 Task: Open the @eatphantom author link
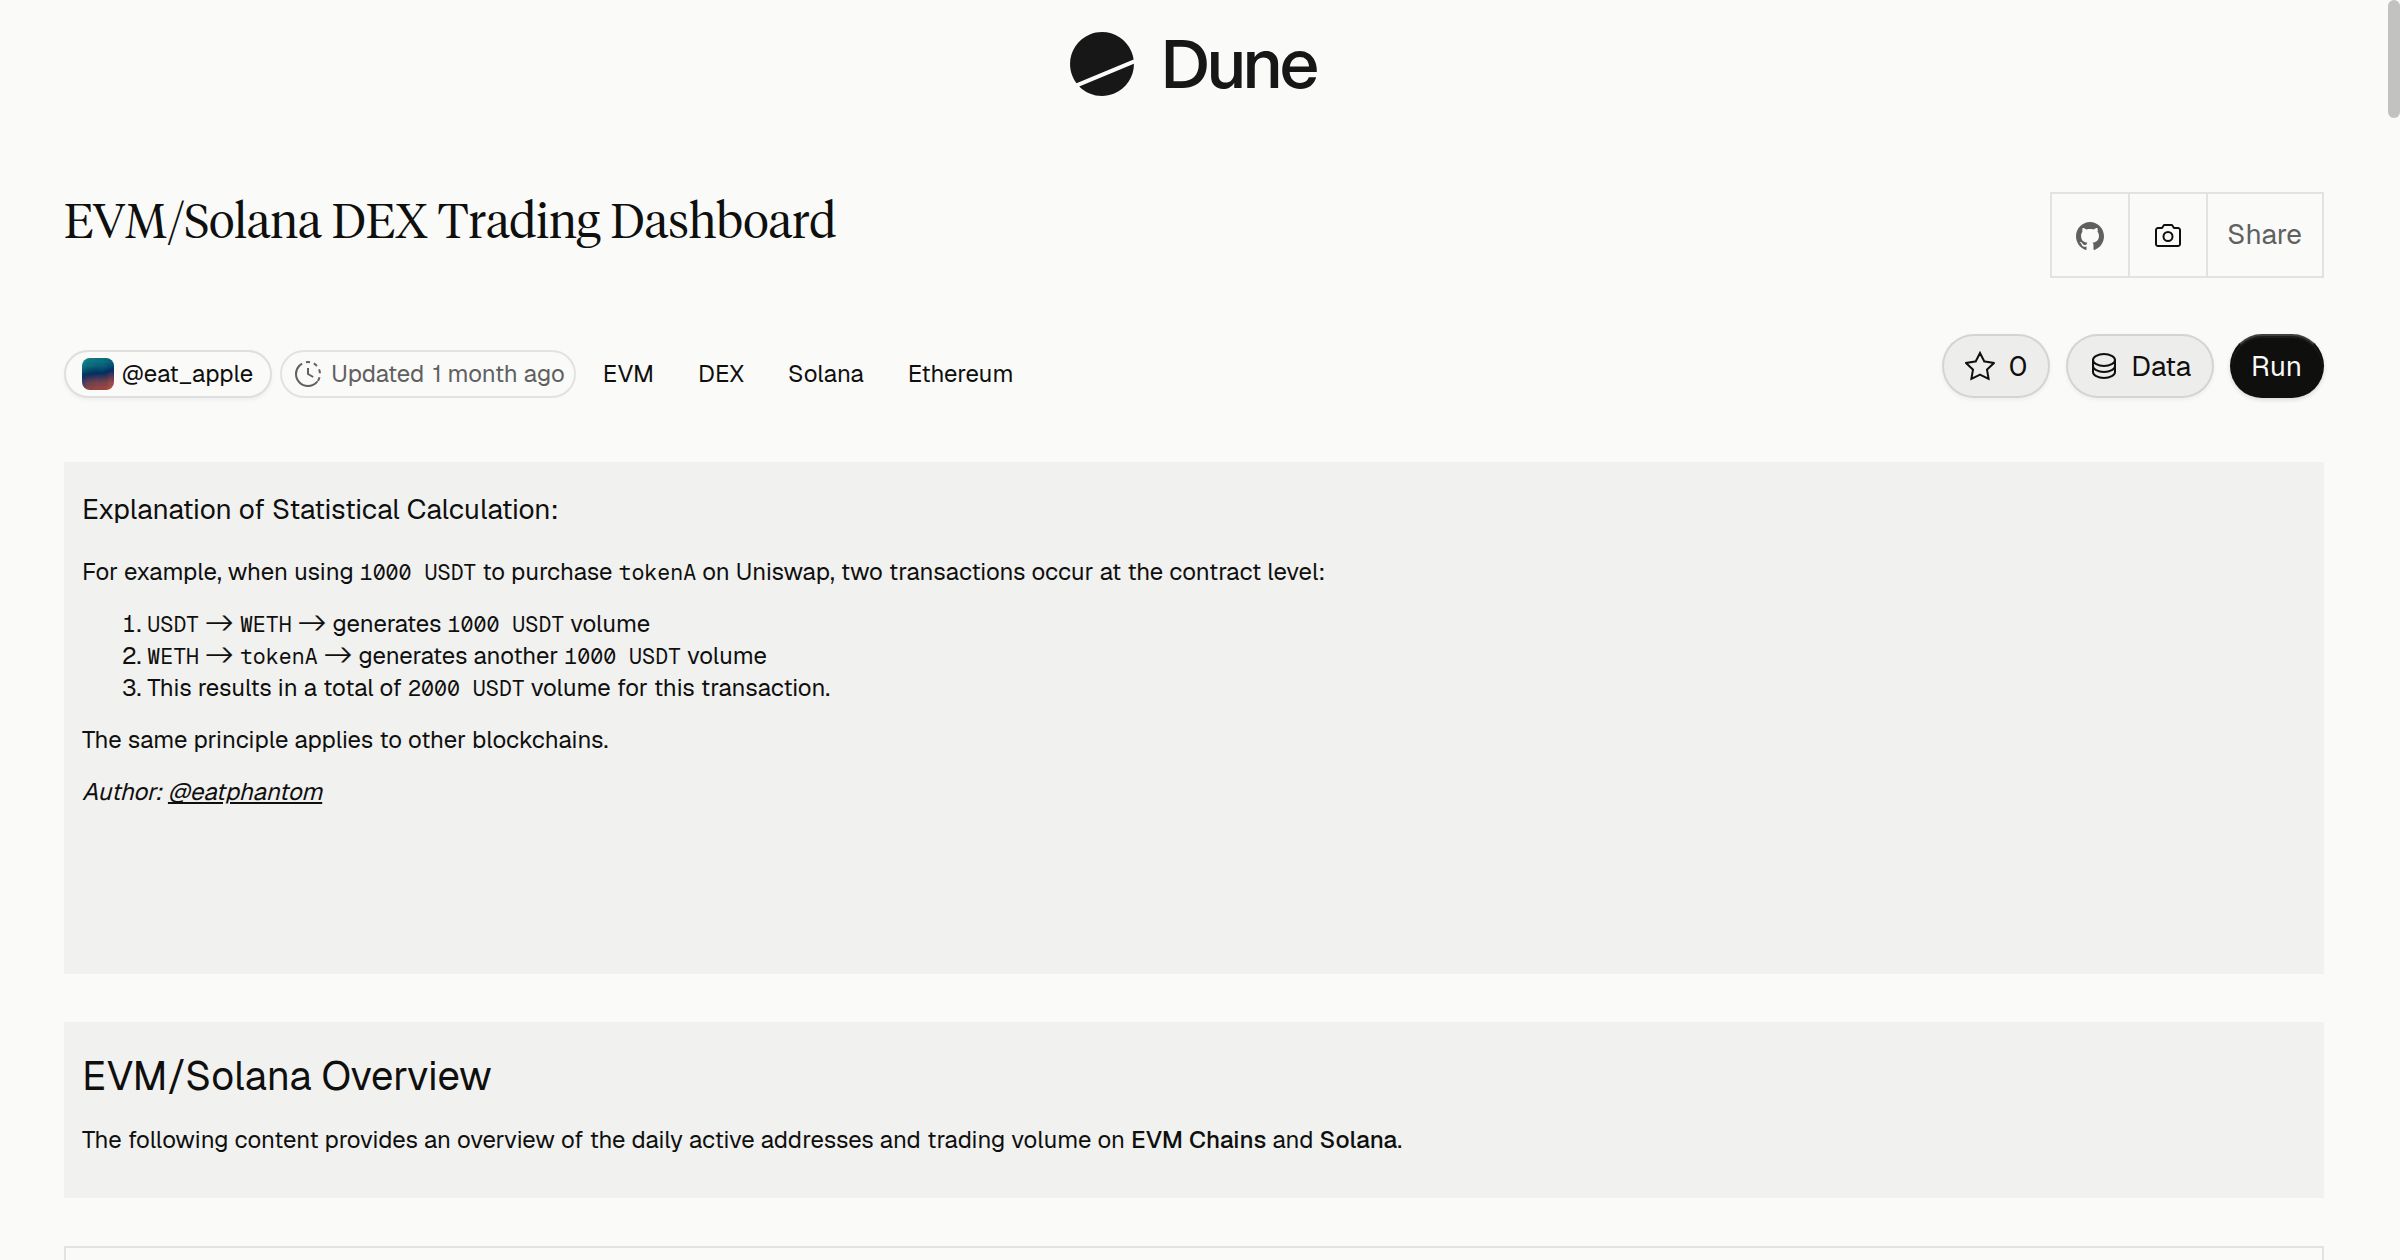coord(245,792)
